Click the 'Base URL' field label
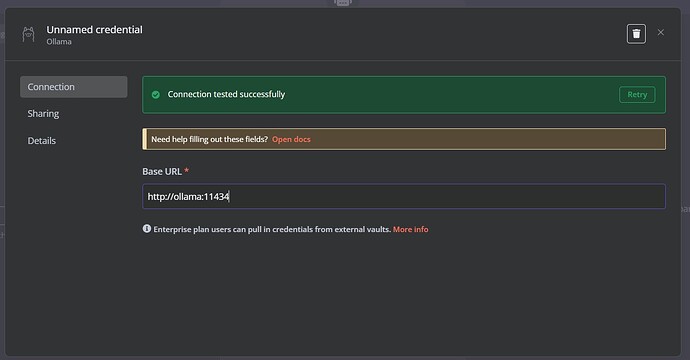This screenshot has width=690, height=360. pos(161,172)
